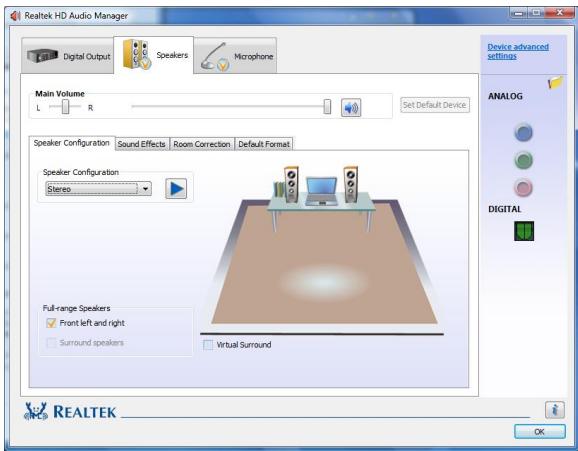Image resolution: width=578 pixels, height=451 pixels.
Task: Open the Sound Effects tab
Action: click(142, 144)
